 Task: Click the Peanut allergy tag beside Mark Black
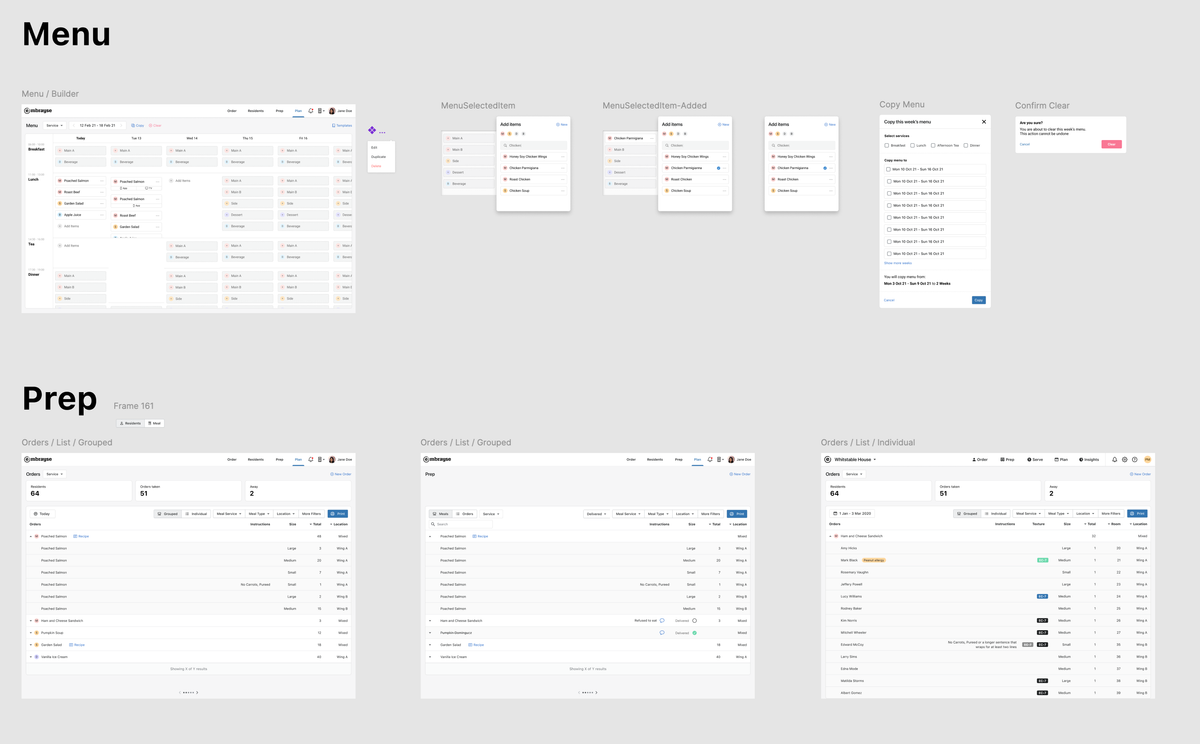(874, 560)
